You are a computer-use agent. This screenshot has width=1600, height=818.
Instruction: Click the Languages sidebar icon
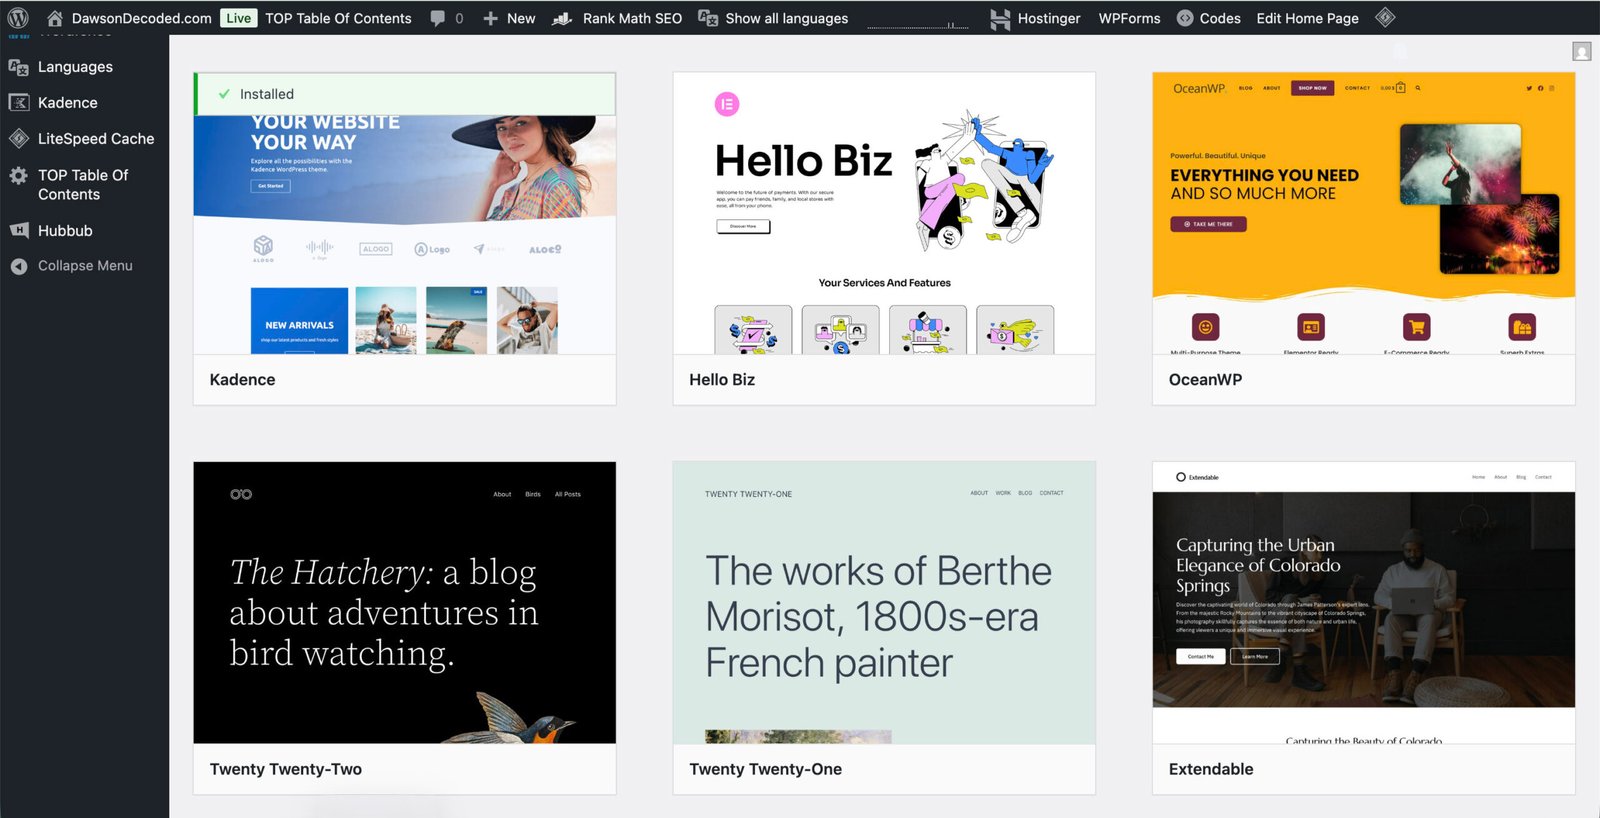coord(18,67)
